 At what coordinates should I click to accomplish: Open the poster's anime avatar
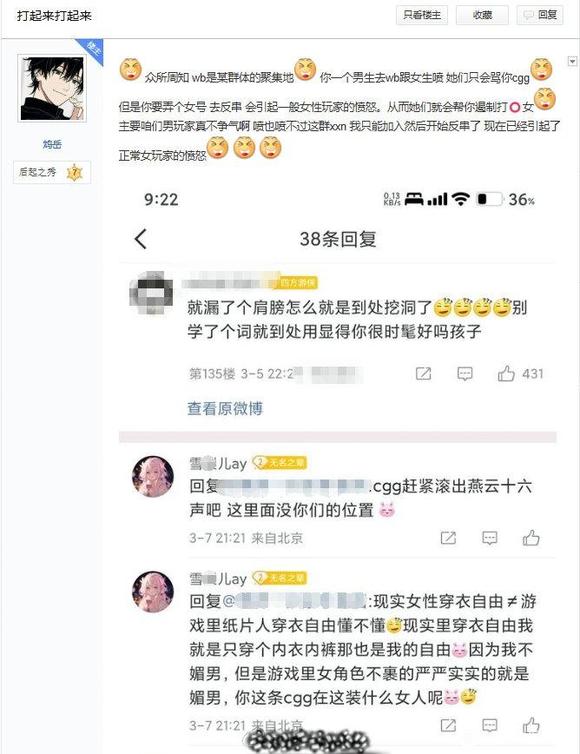[x=52, y=88]
